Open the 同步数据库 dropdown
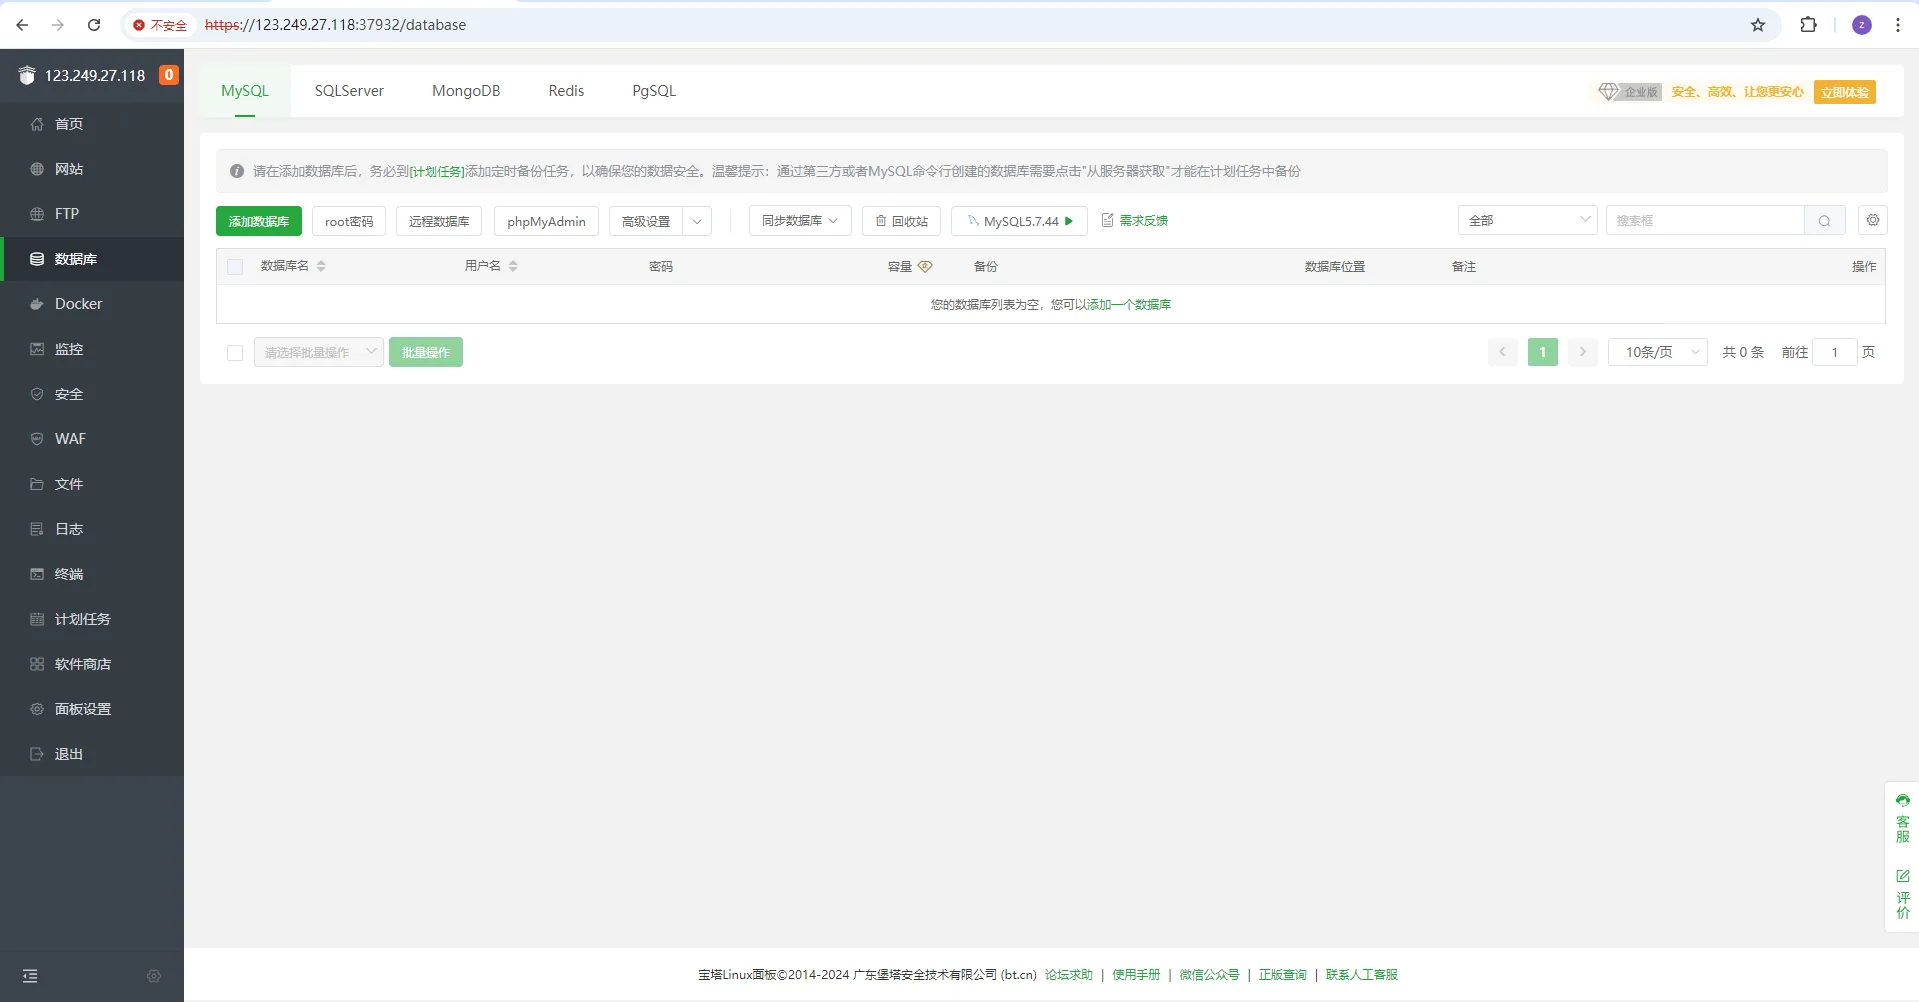 click(x=800, y=221)
